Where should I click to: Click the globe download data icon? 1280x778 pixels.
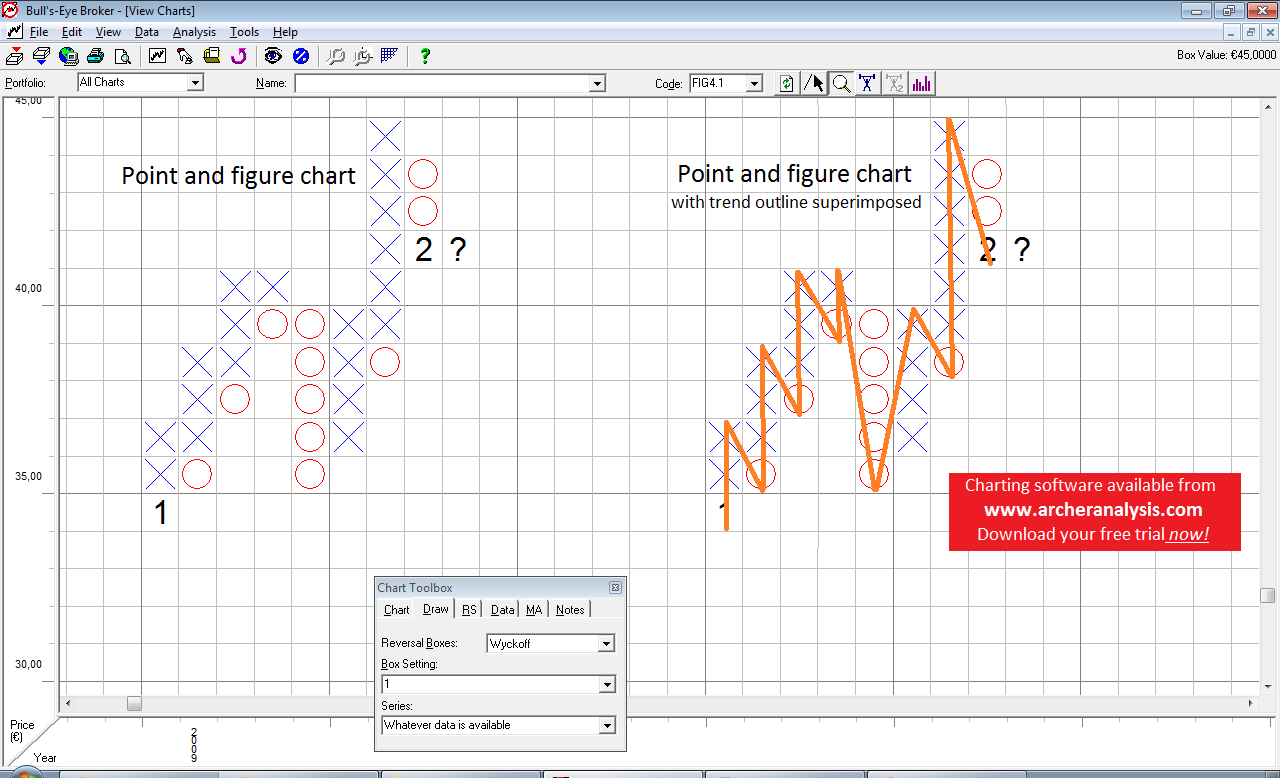pos(68,56)
